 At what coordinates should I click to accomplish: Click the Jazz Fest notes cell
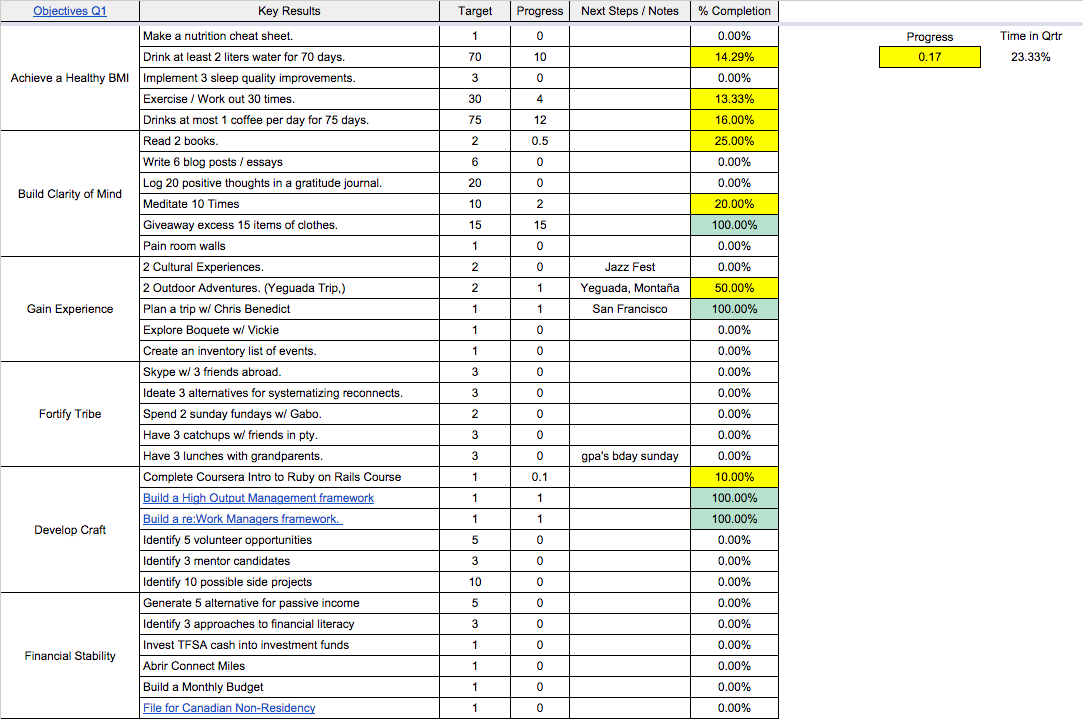point(629,267)
